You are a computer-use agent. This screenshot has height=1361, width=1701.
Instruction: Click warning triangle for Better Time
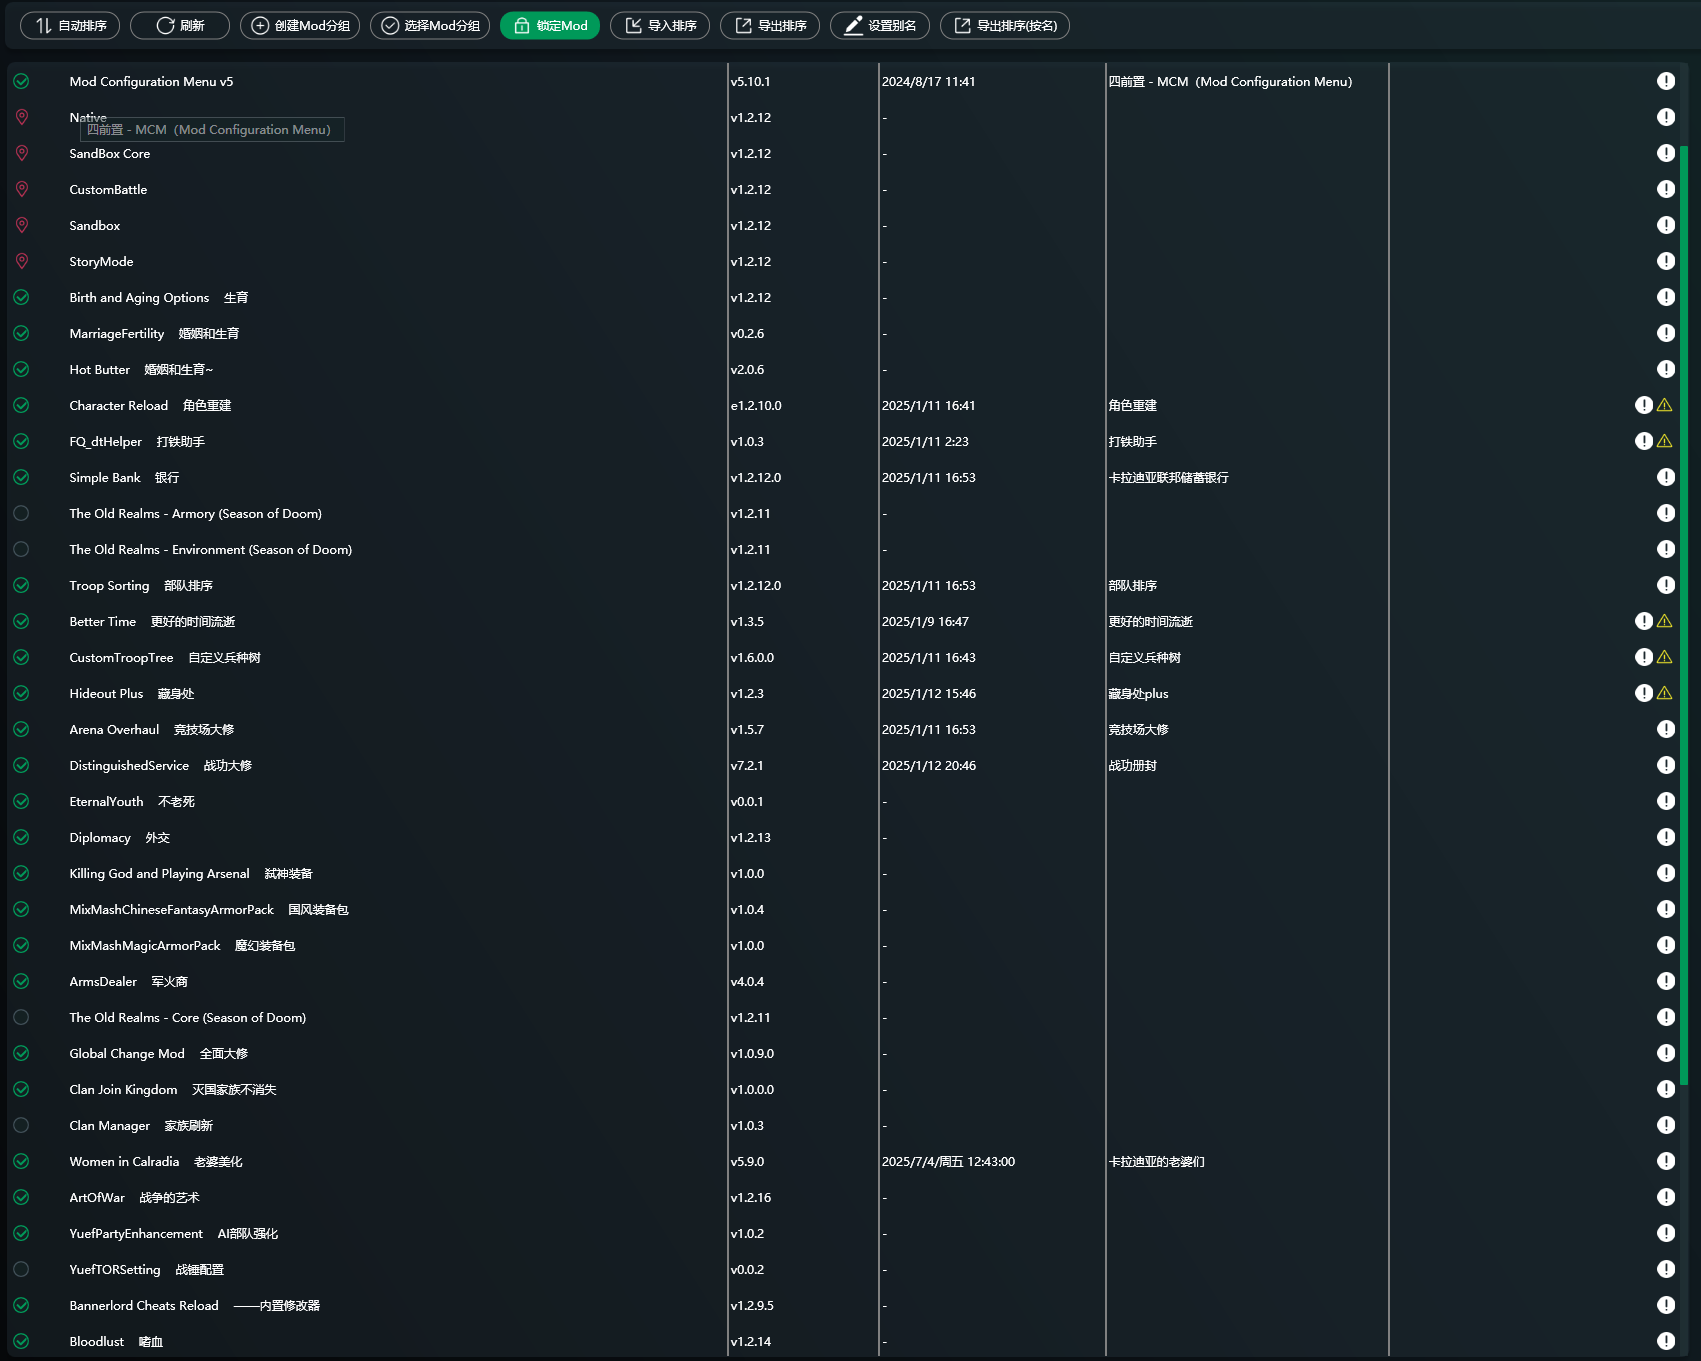tap(1665, 621)
